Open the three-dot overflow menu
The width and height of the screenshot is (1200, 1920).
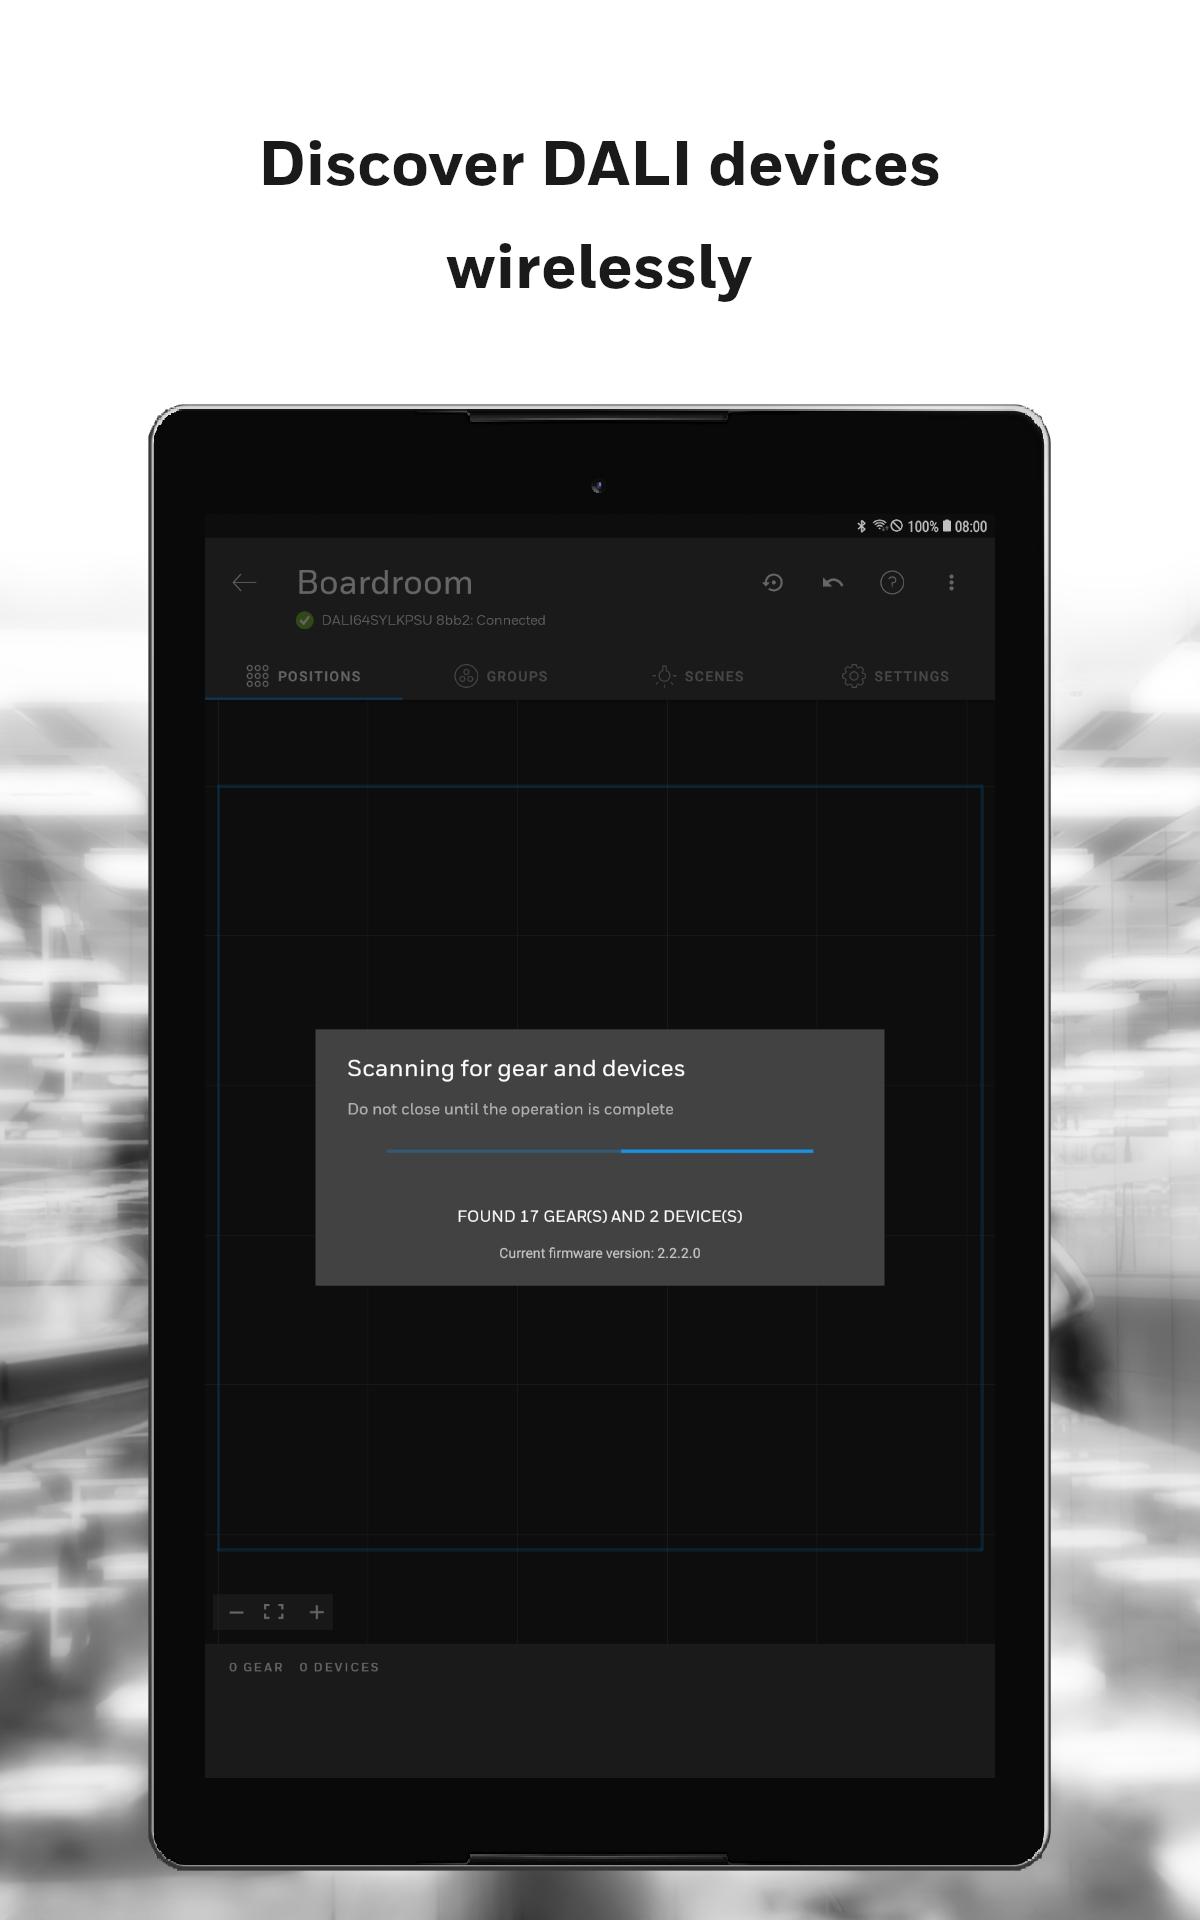[951, 582]
